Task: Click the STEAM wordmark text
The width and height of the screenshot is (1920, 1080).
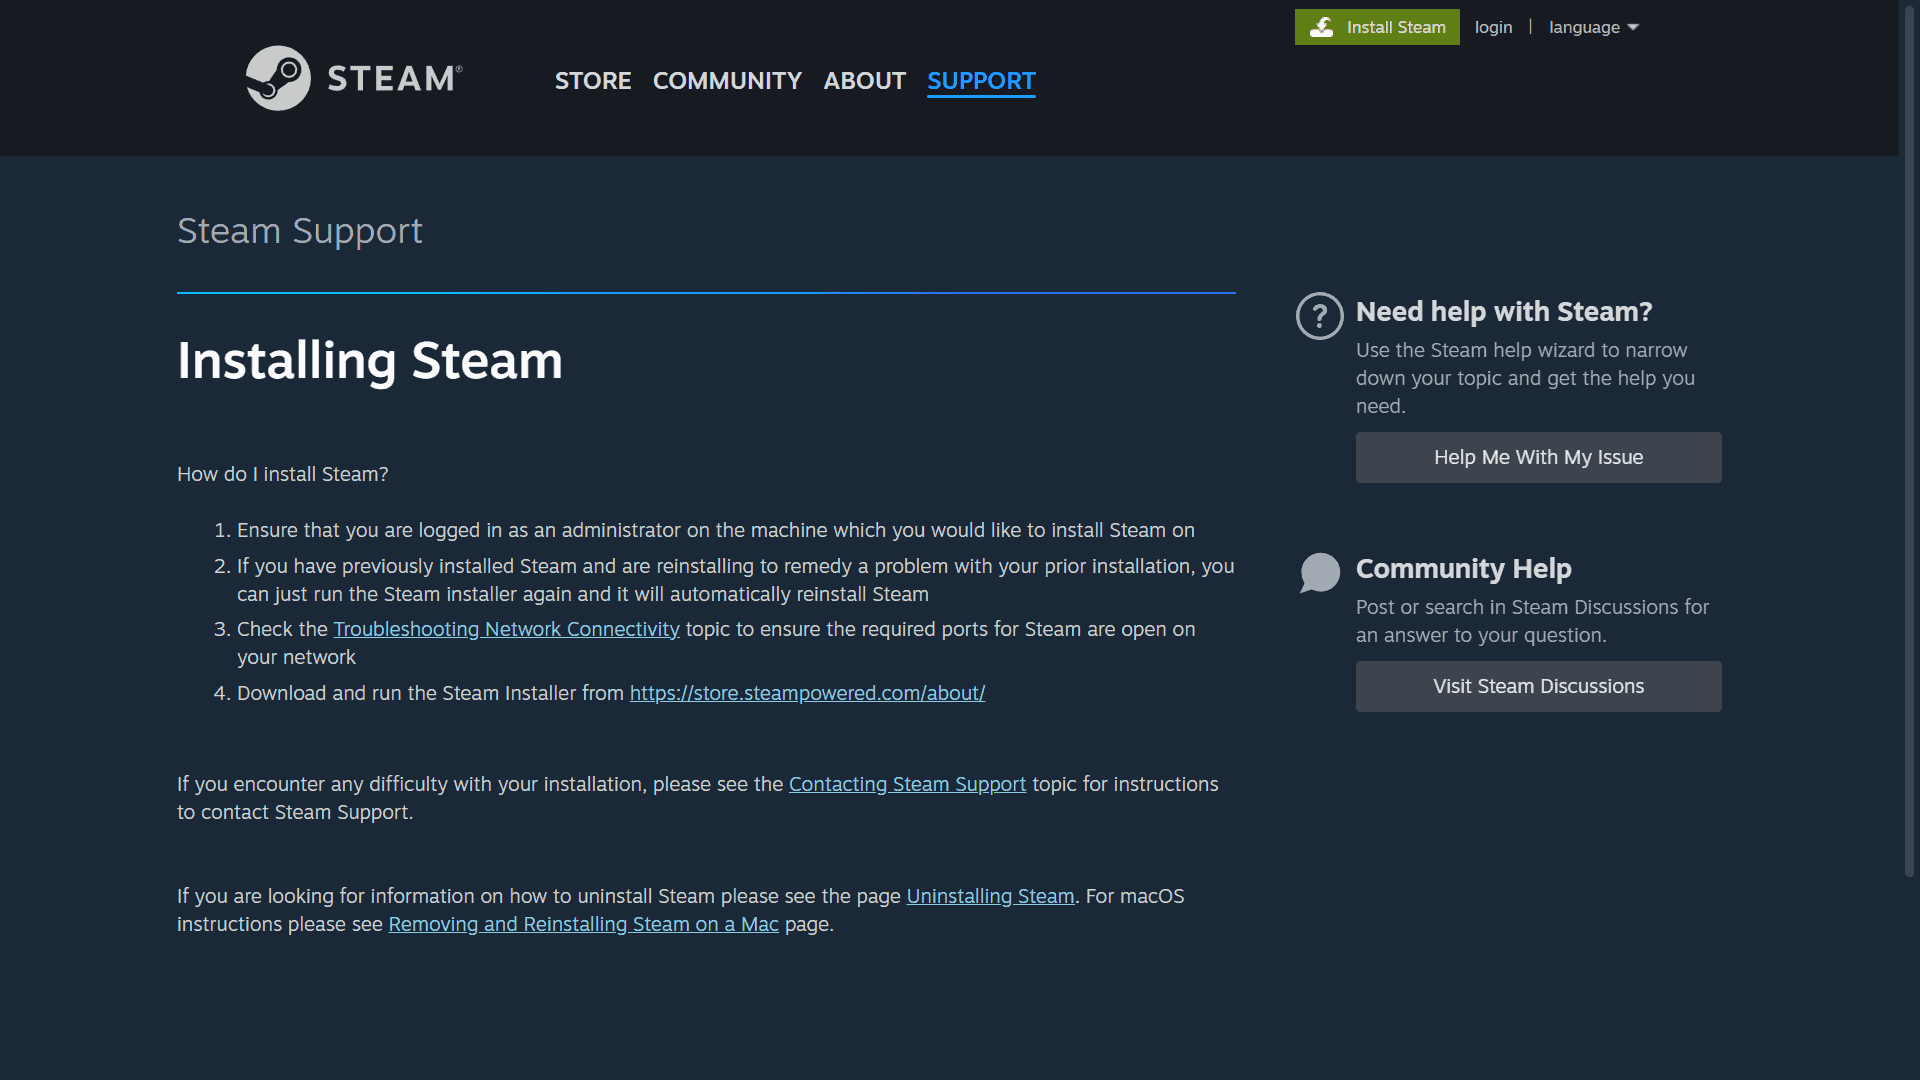Action: click(x=394, y=79)
